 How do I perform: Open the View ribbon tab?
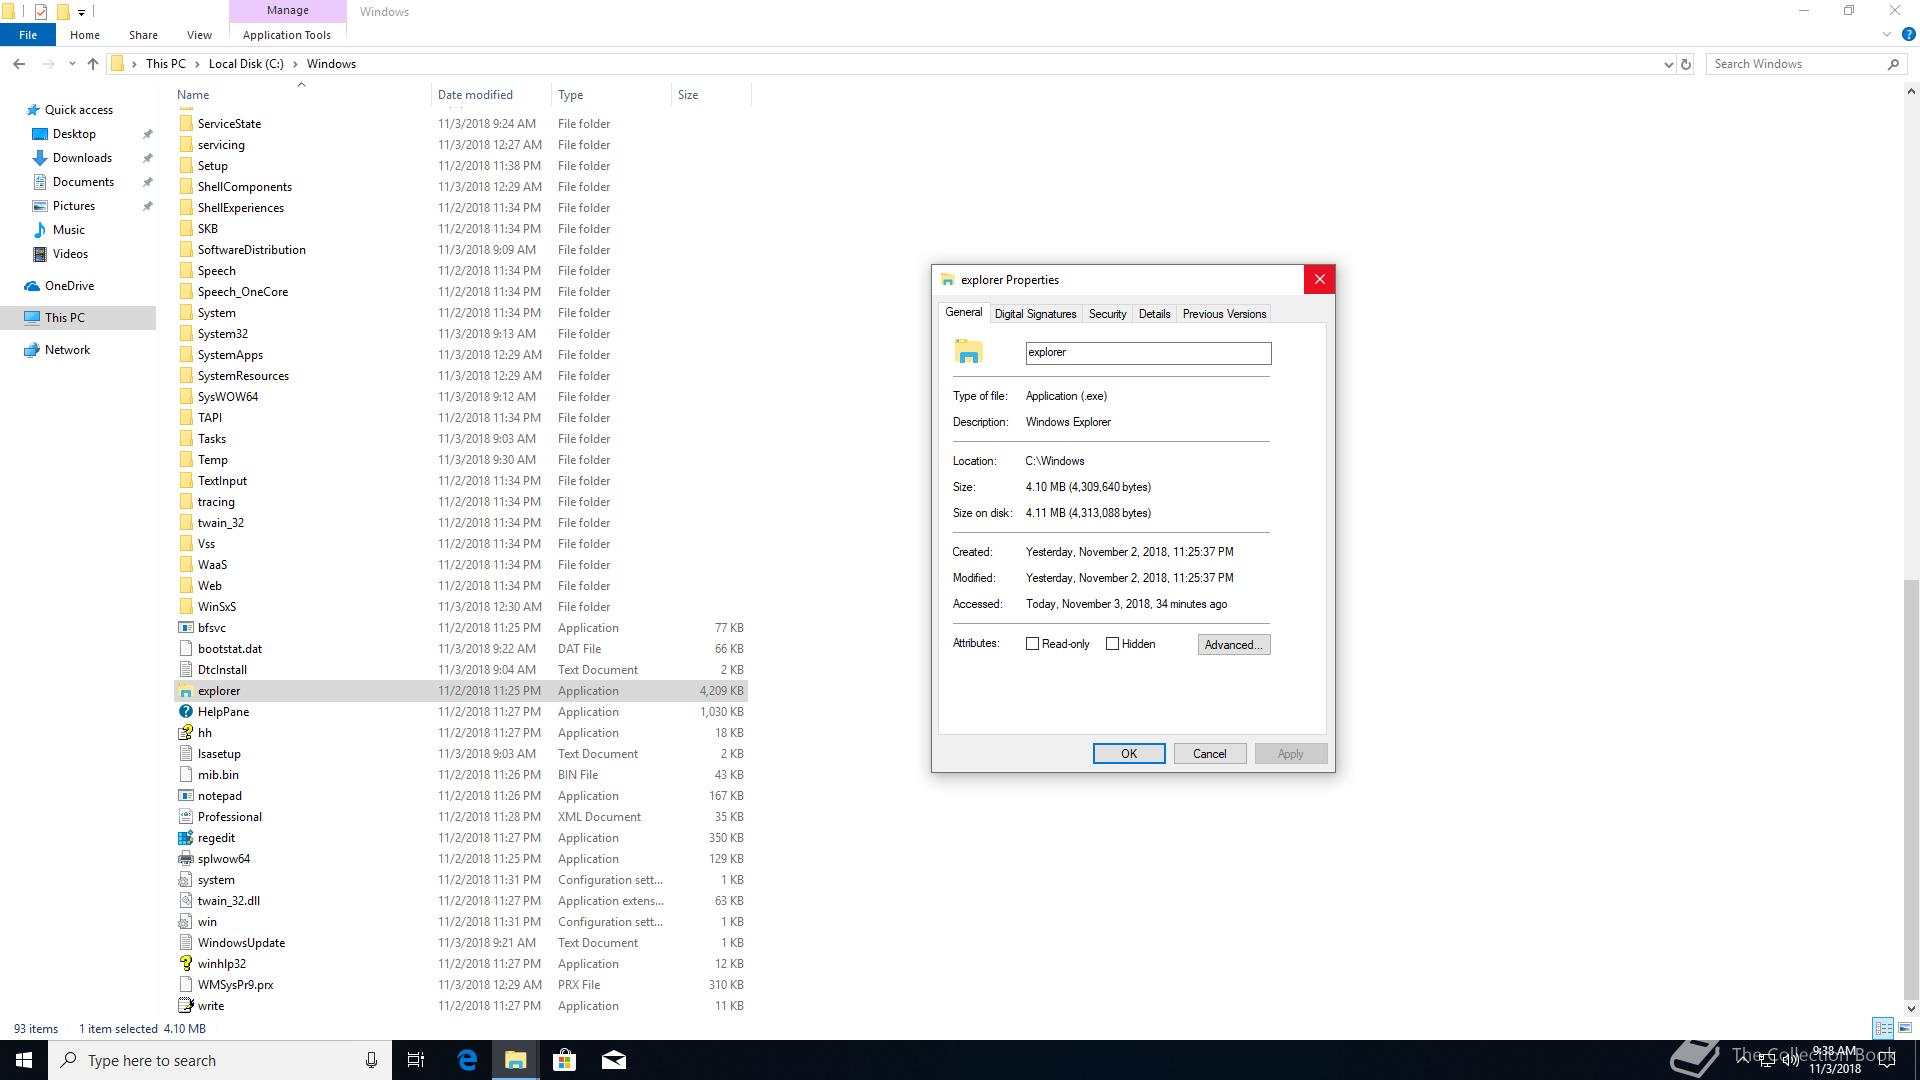(199, 35)
